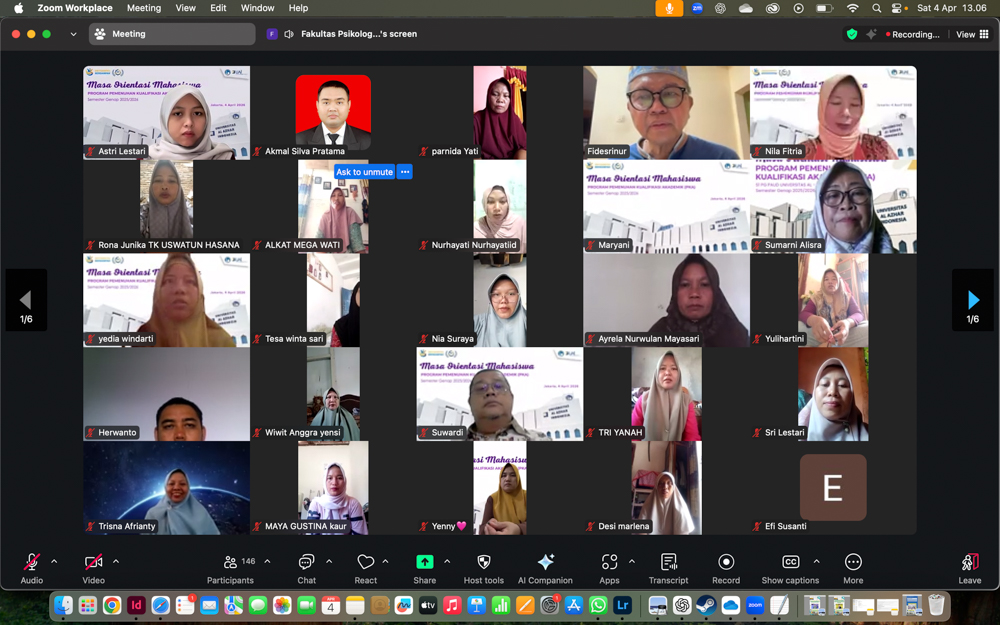Open the View layout dropdown
This screenshot has height=625, width=1000.
[972, 34]
